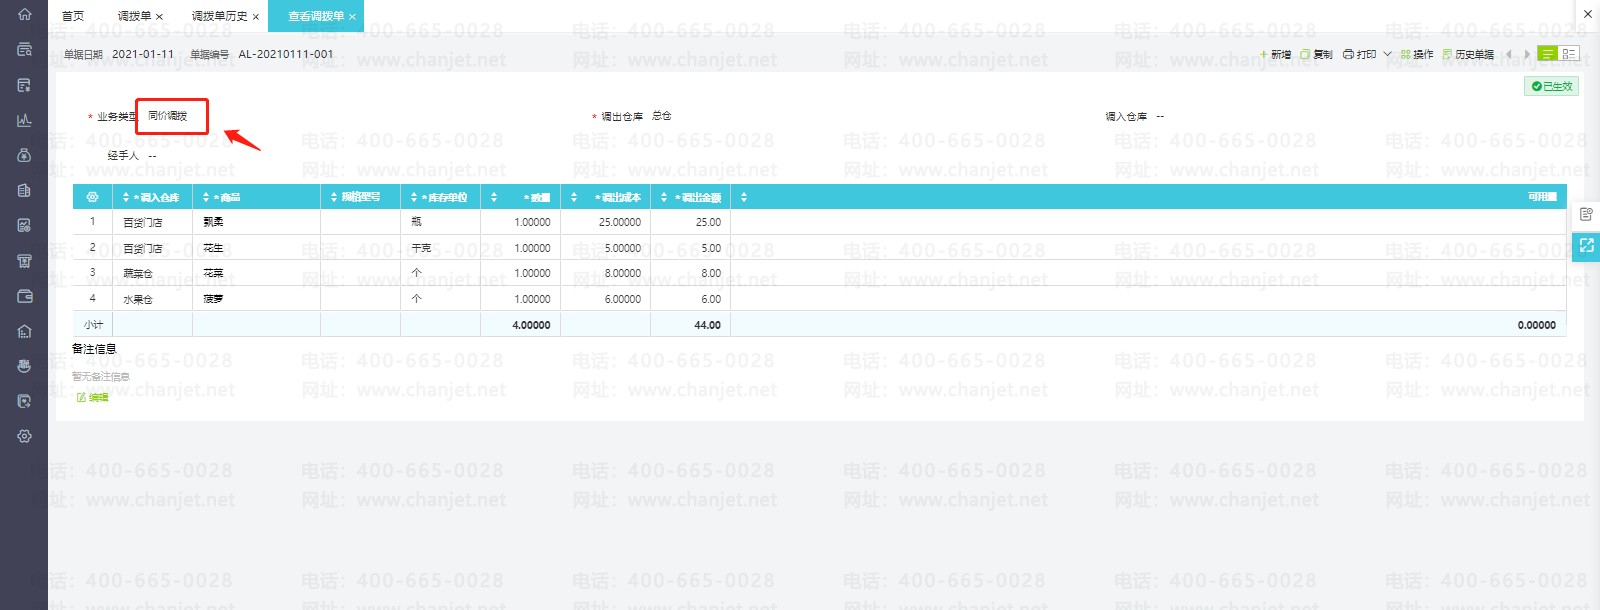This screenshot has width=1600, height=610.
Task: Open the twelfth sidebar shield icon
Action: [24, 401]
